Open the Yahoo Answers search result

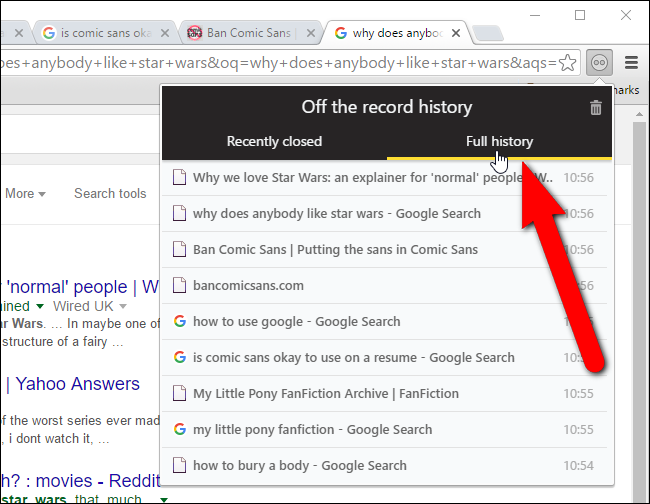[x=78, y=384]
